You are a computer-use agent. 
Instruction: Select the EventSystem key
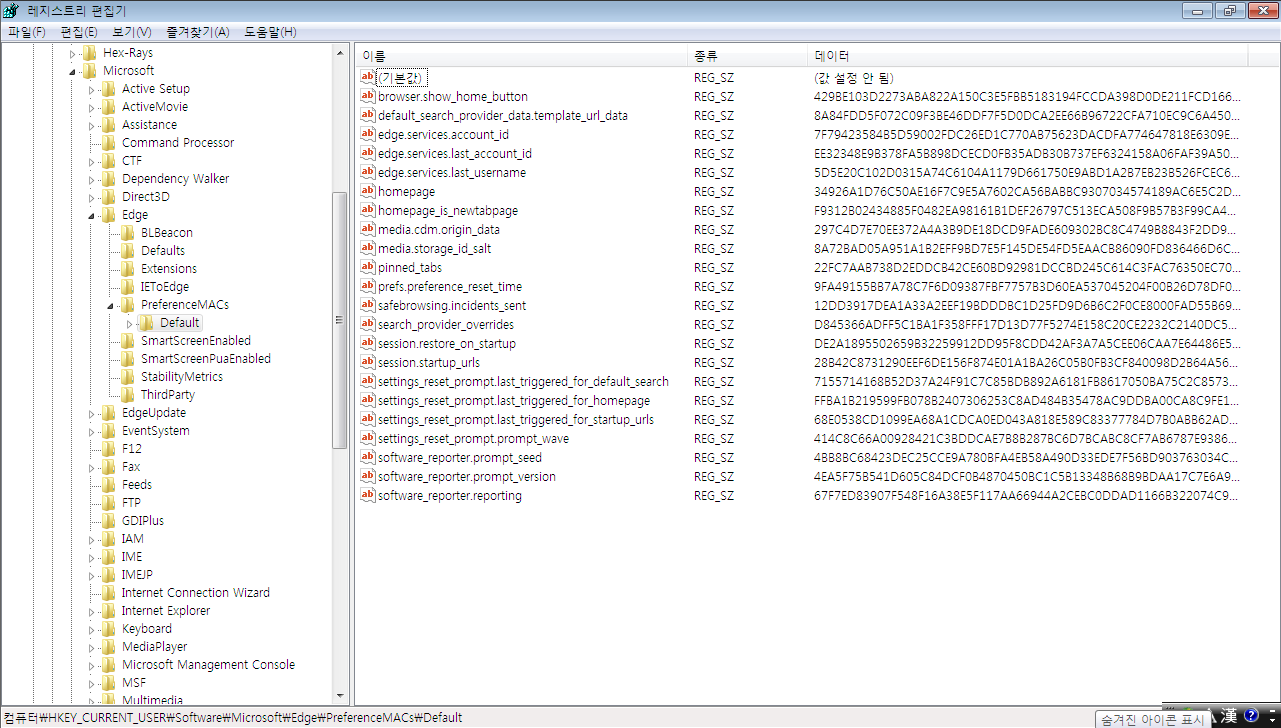pyautogui.click(x=155, y=431)
